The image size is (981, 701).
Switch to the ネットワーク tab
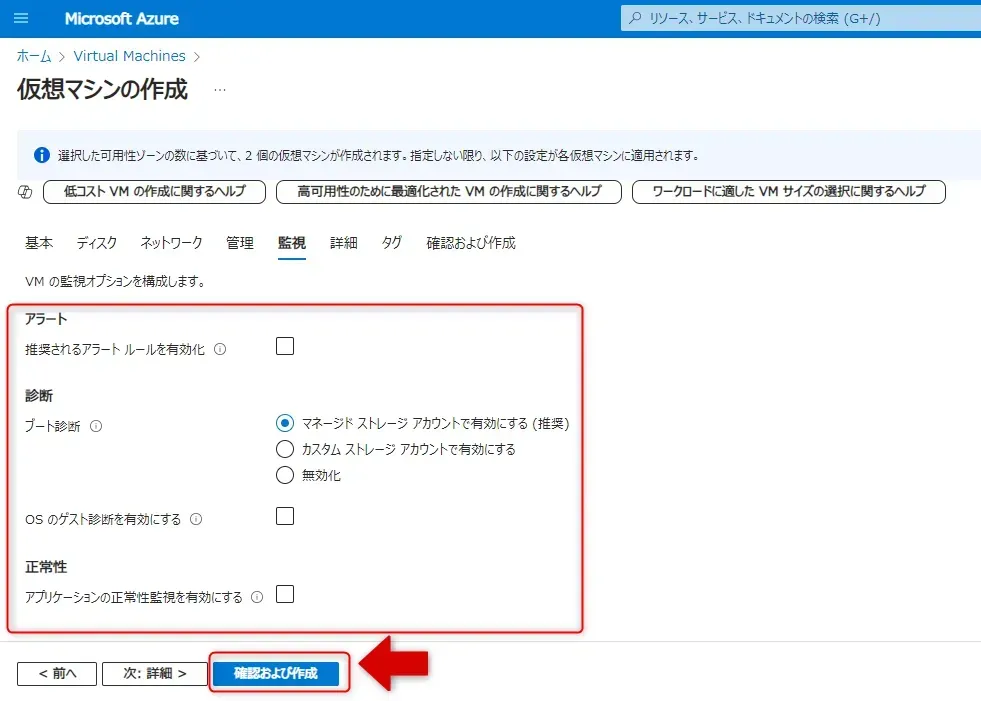(171, 243)
